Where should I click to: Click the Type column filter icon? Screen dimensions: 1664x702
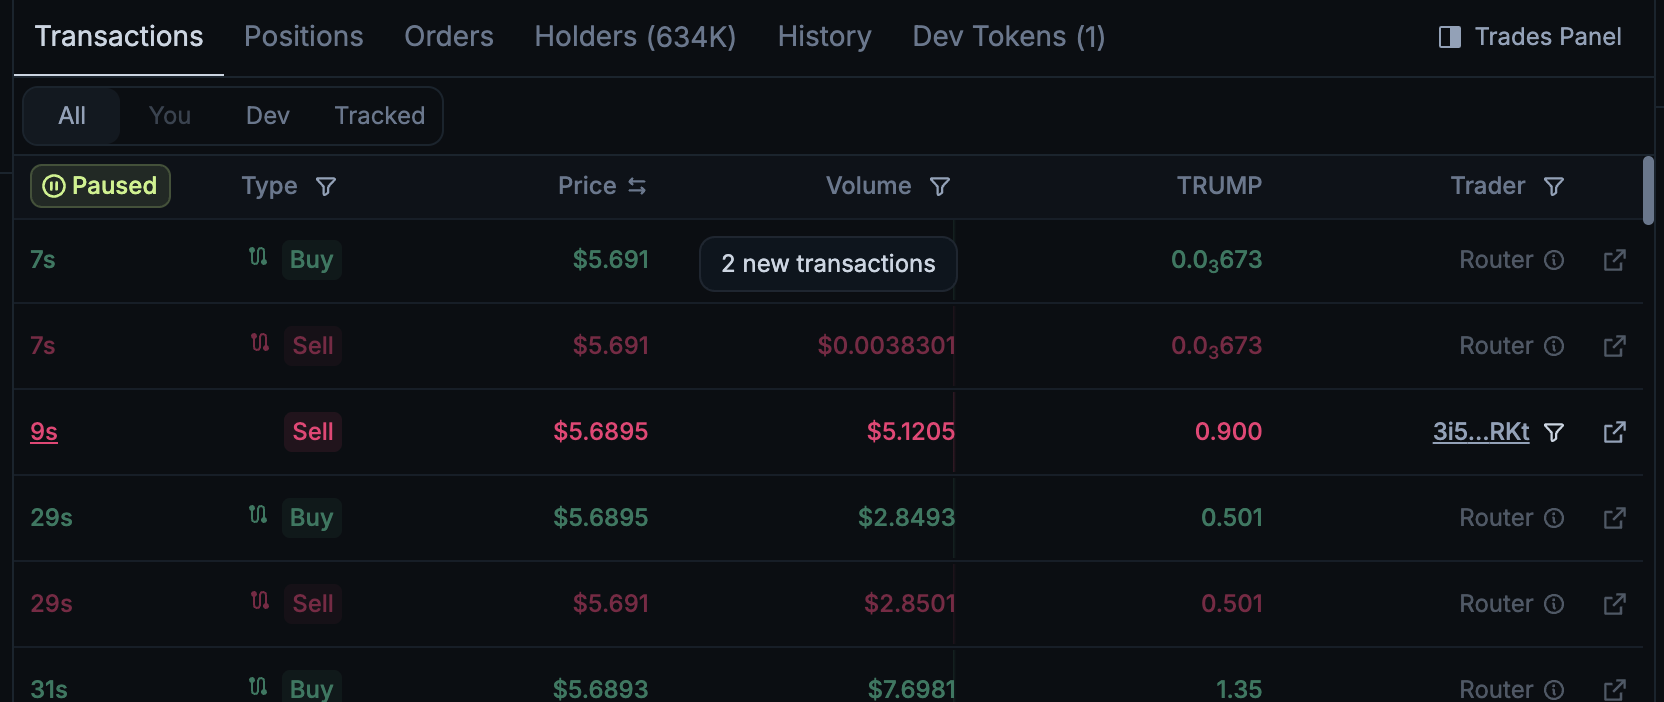click(326, 186)
